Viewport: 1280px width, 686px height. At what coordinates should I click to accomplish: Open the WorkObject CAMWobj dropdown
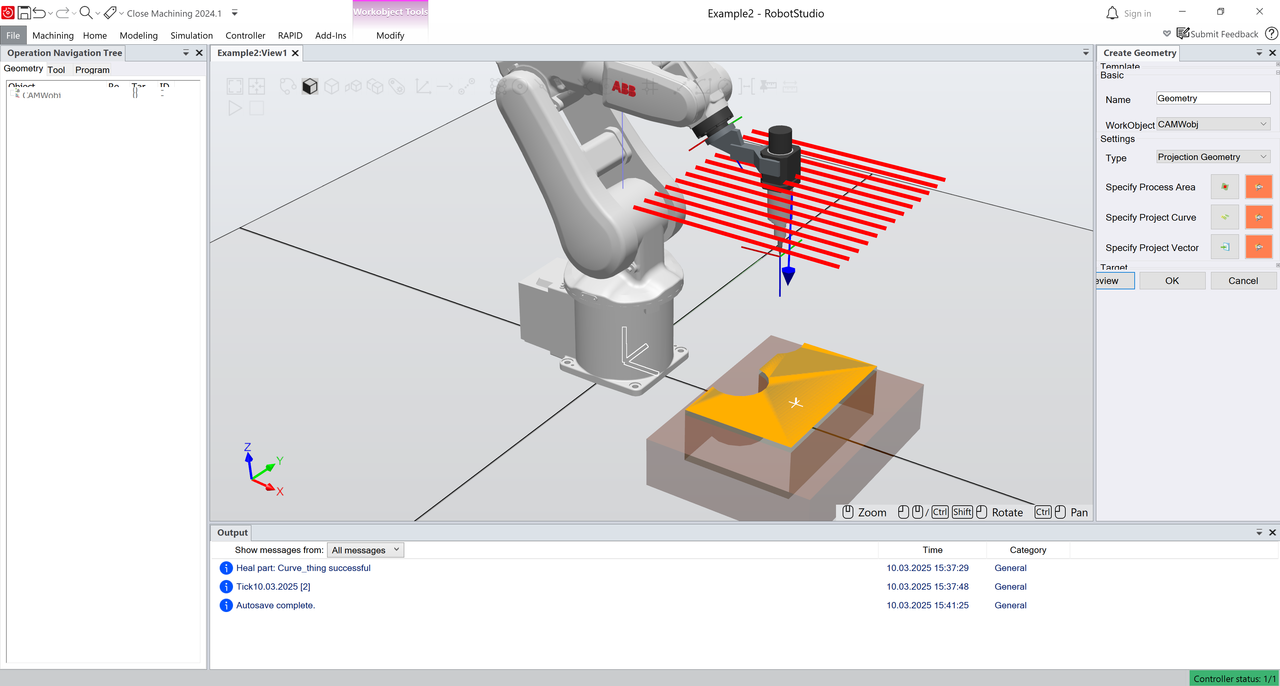[x=1213, y=124]
